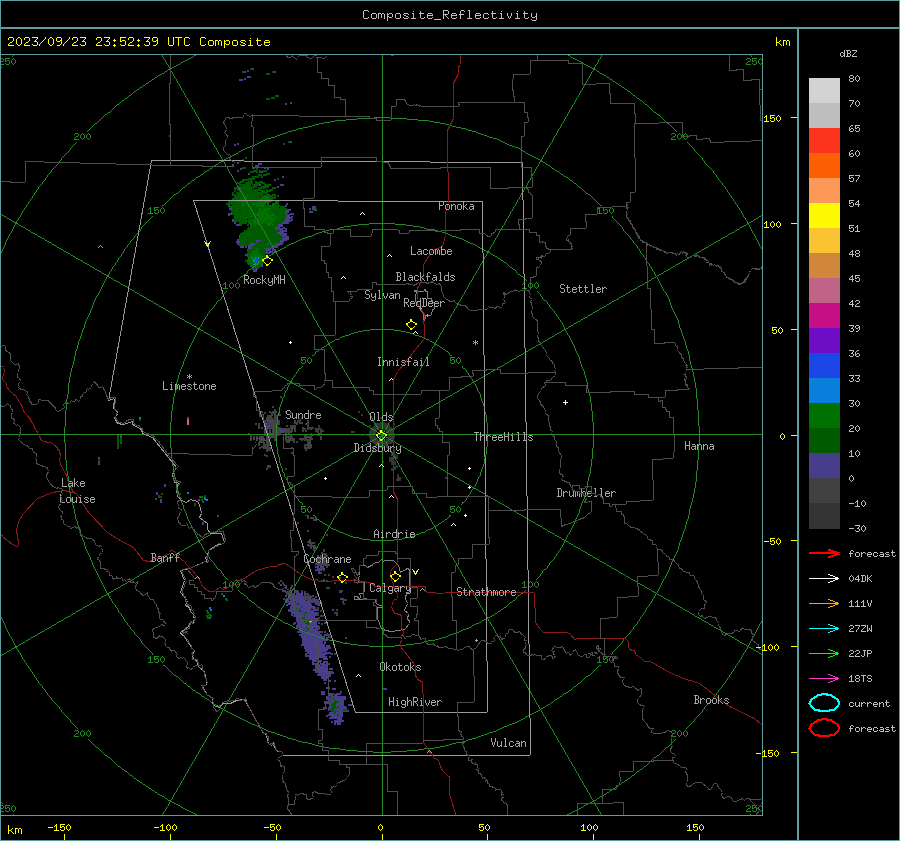The width and height of the screenshot is (900, 841).
Task: Click the -30 value on dBZ scale
Action: 857,528
